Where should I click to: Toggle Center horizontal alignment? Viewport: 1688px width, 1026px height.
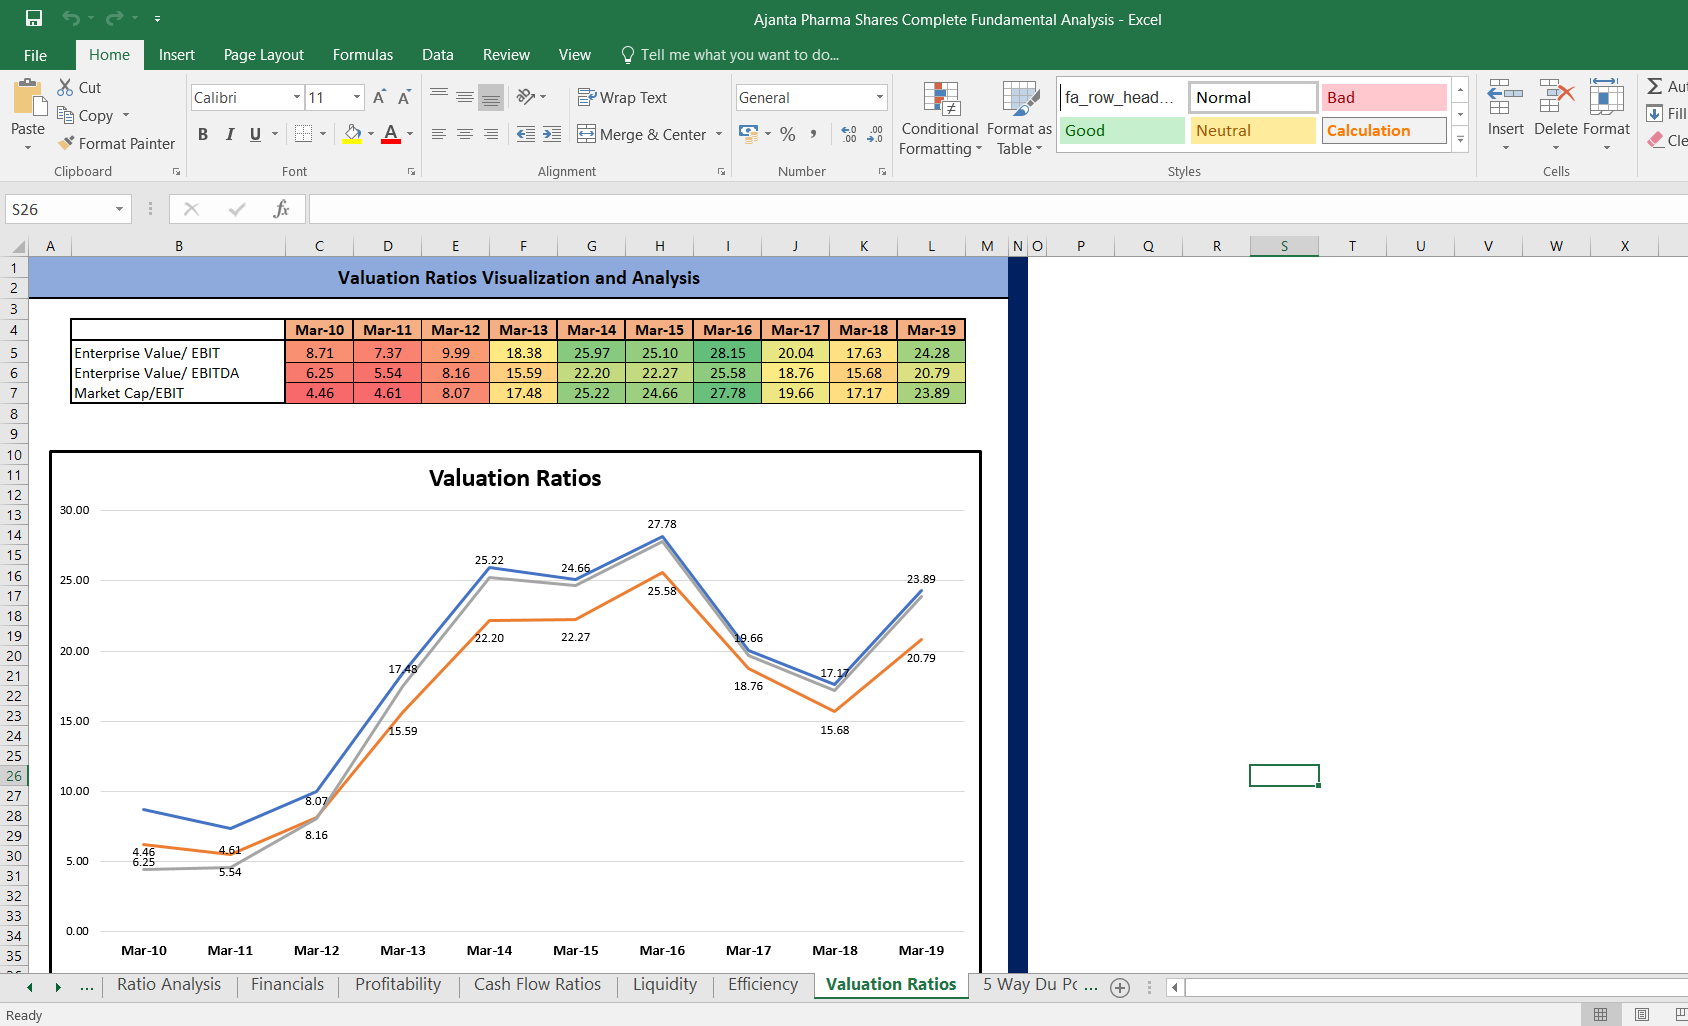pyautogui.click(x=465, y=134)
